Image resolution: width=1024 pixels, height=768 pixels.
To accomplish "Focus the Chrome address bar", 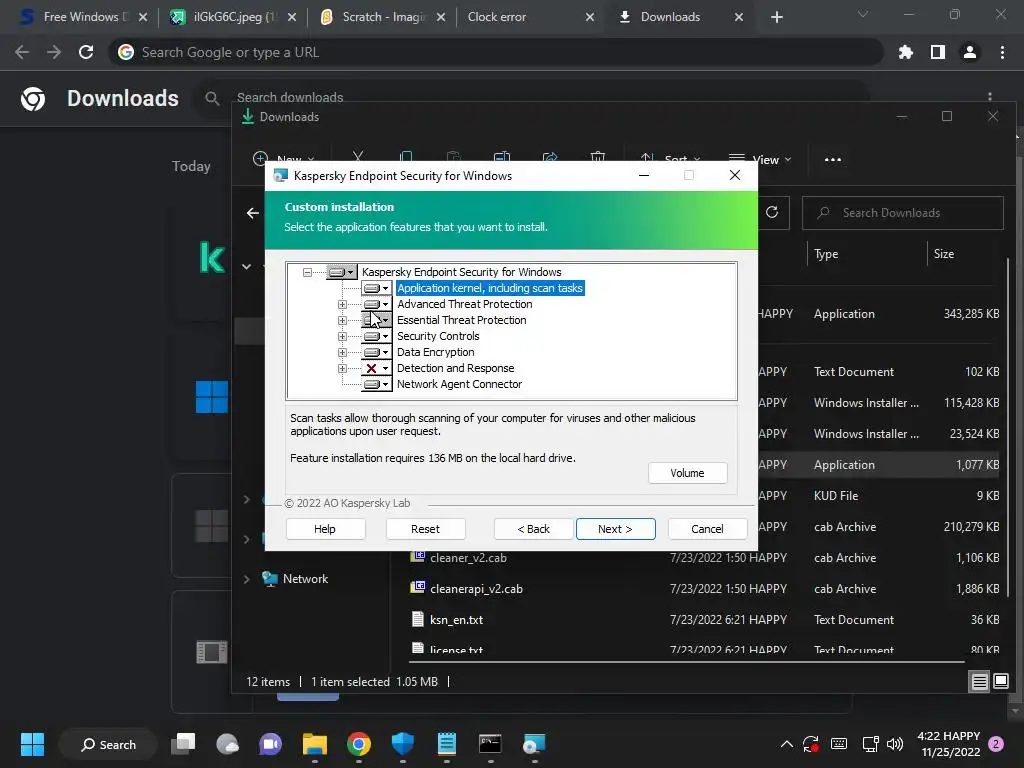I will [496, 52].
